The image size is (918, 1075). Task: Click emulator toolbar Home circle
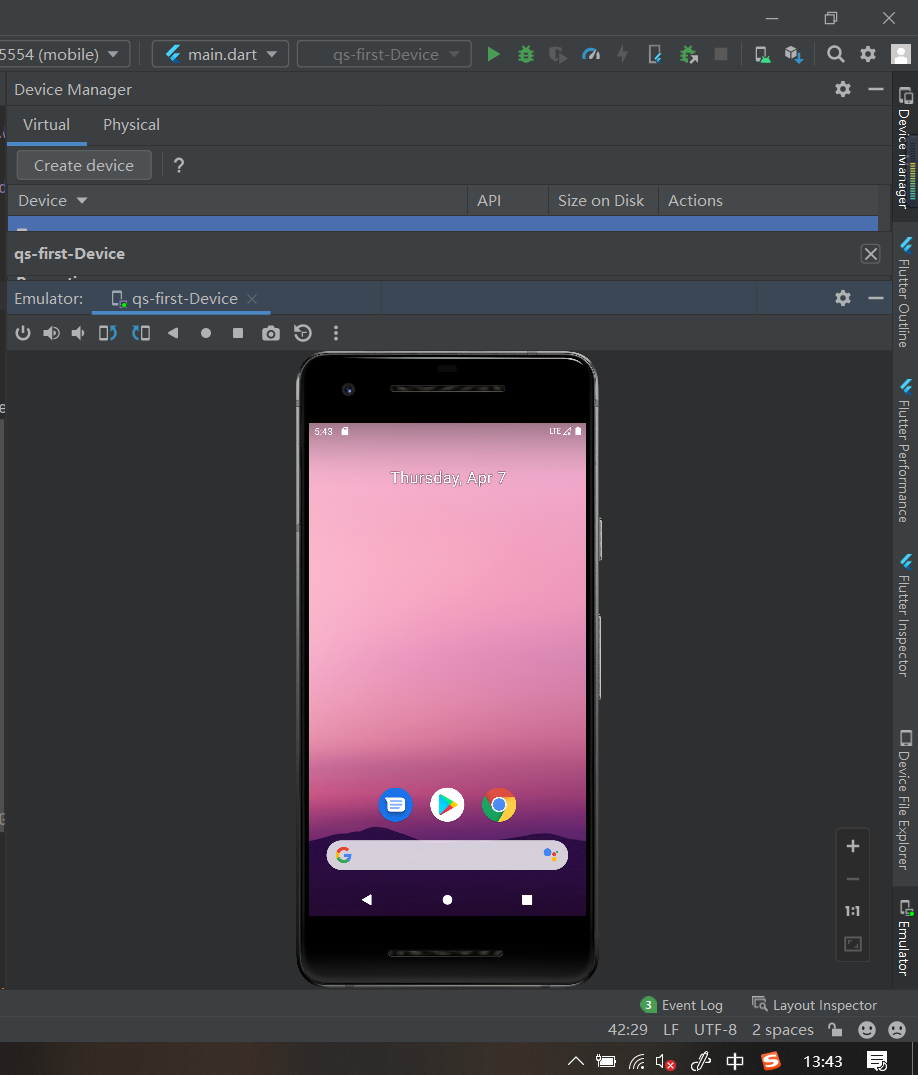[206, 333]
